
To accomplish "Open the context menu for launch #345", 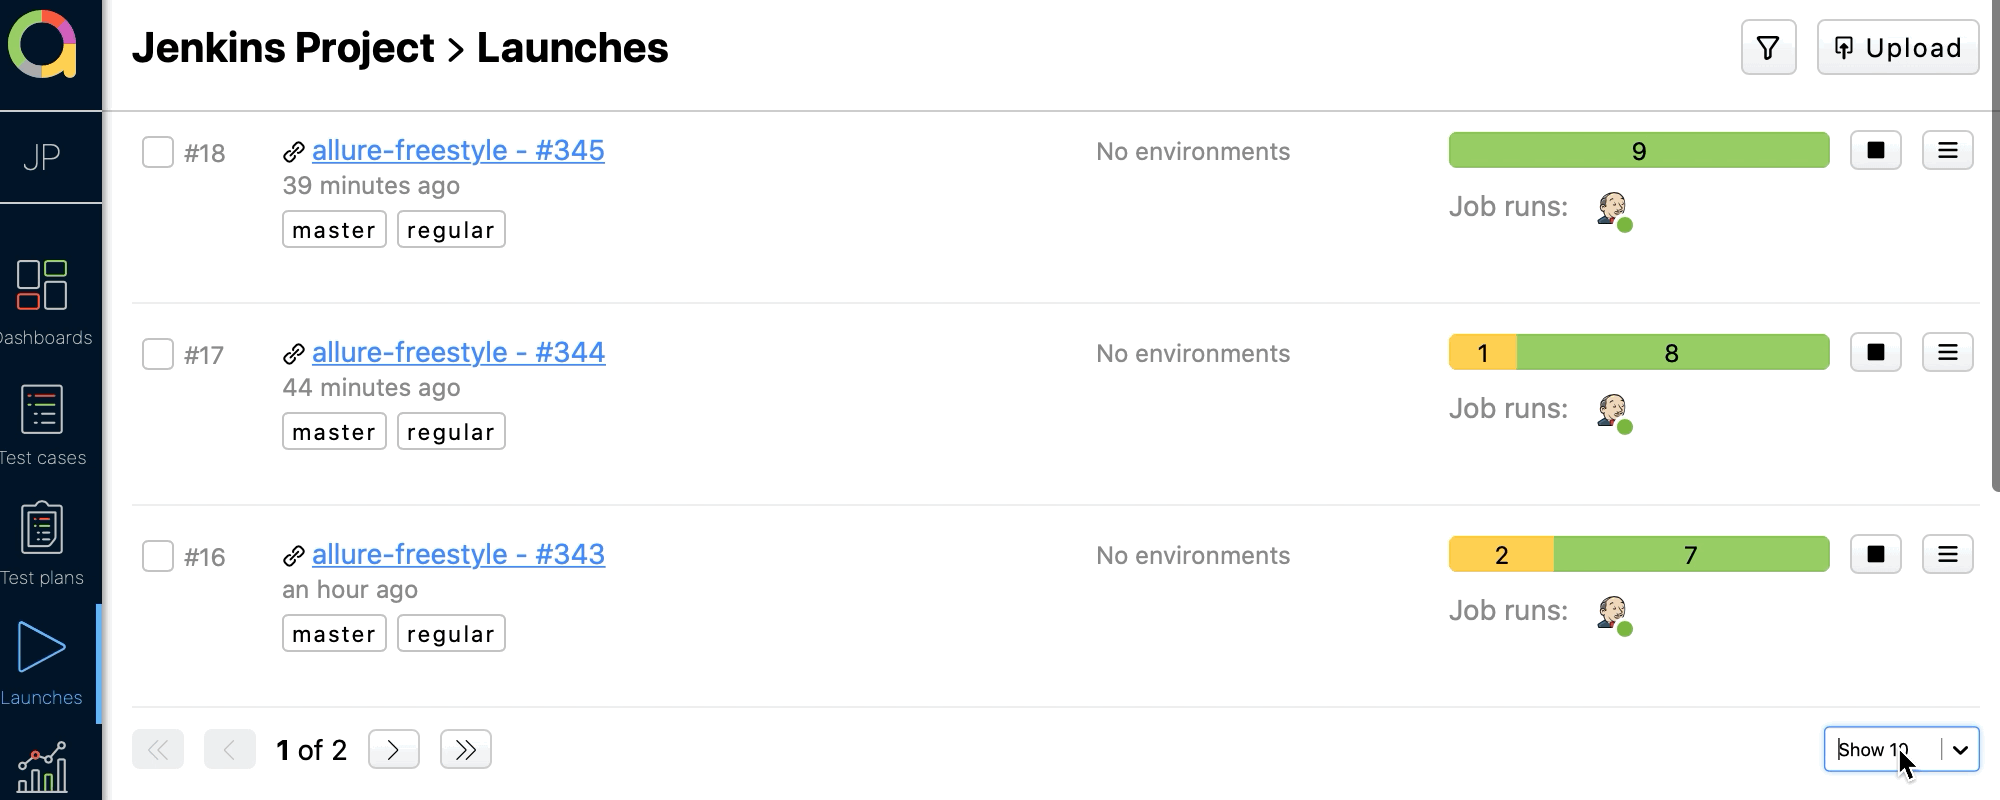I will 1947,151.
